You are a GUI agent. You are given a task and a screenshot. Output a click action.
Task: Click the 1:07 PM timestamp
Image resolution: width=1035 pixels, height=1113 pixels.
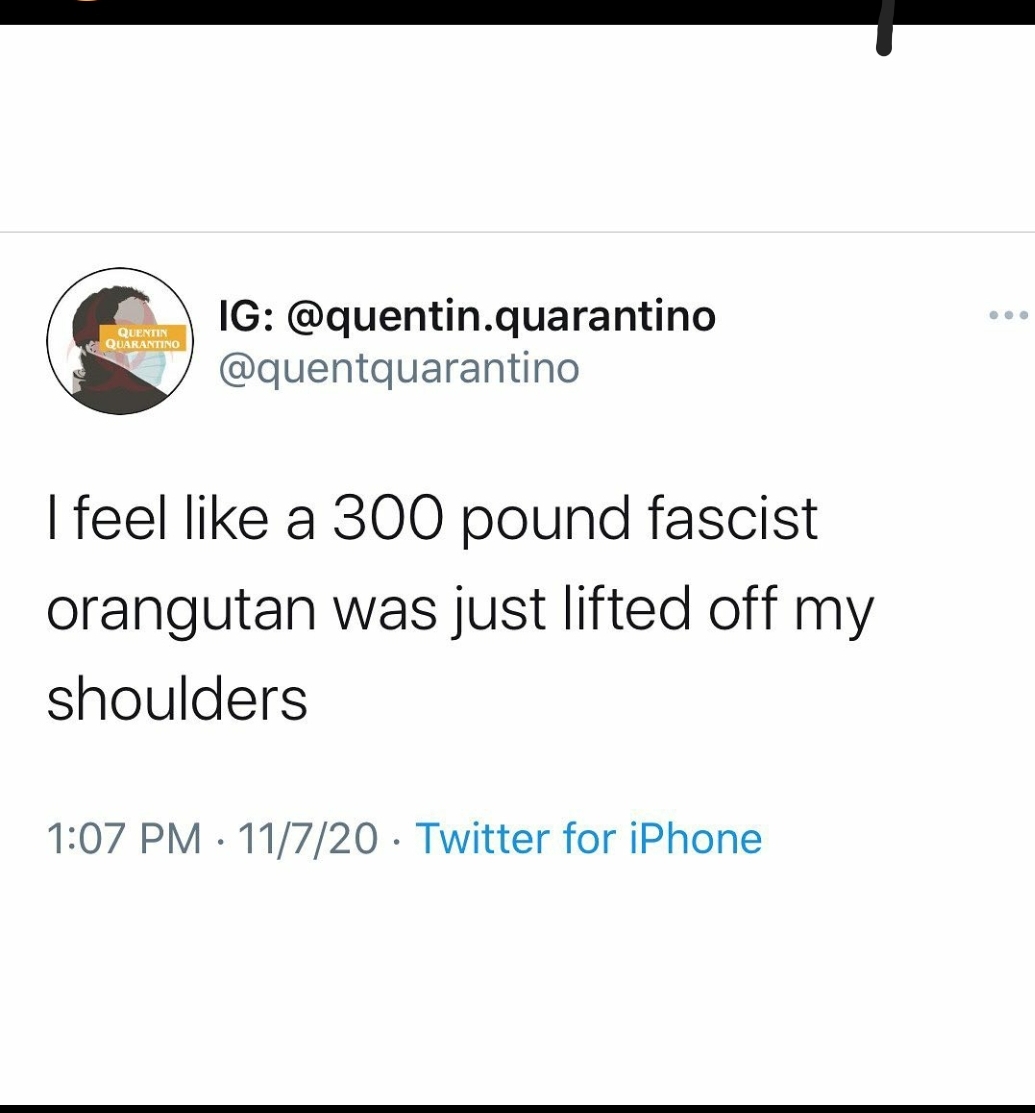124,838
